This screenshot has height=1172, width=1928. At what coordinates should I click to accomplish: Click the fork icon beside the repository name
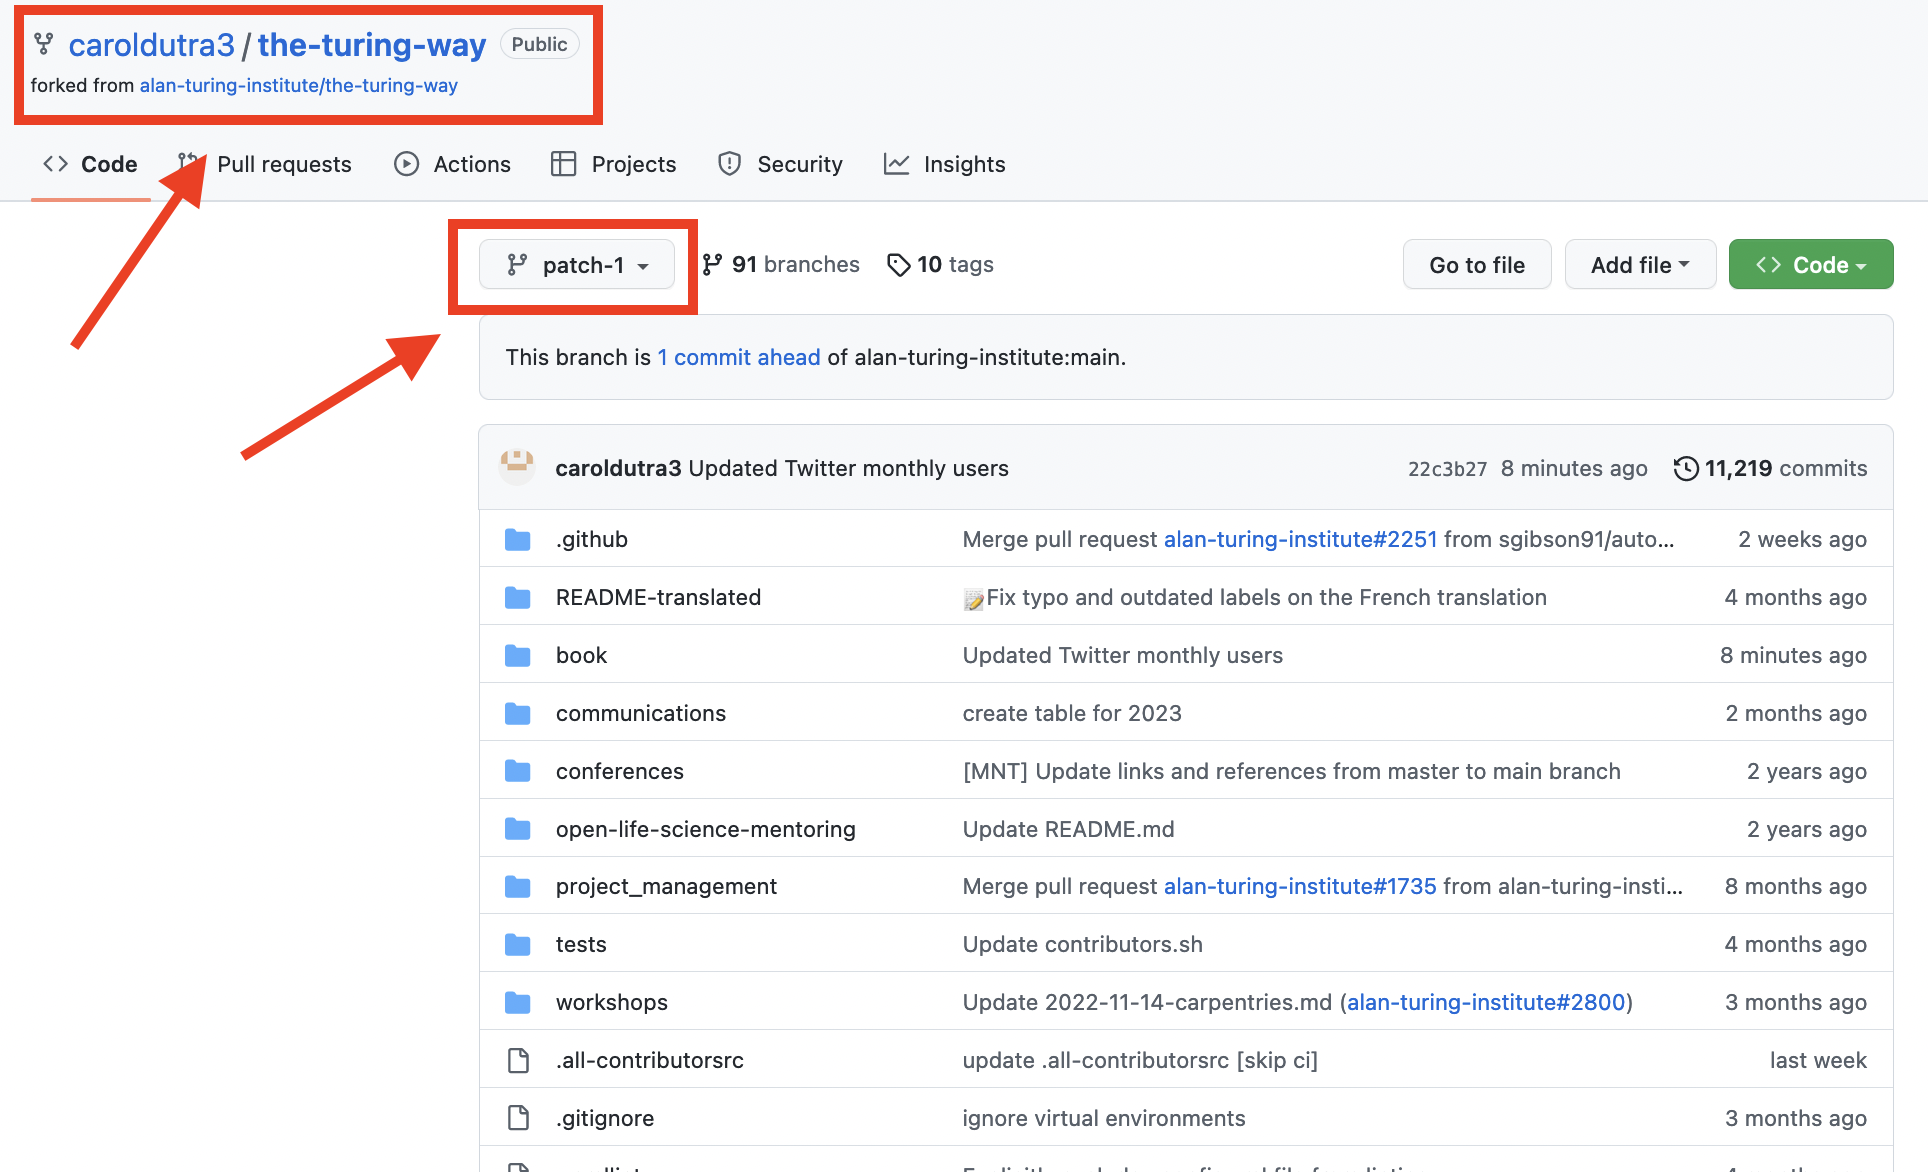click(x=42, y=44)
